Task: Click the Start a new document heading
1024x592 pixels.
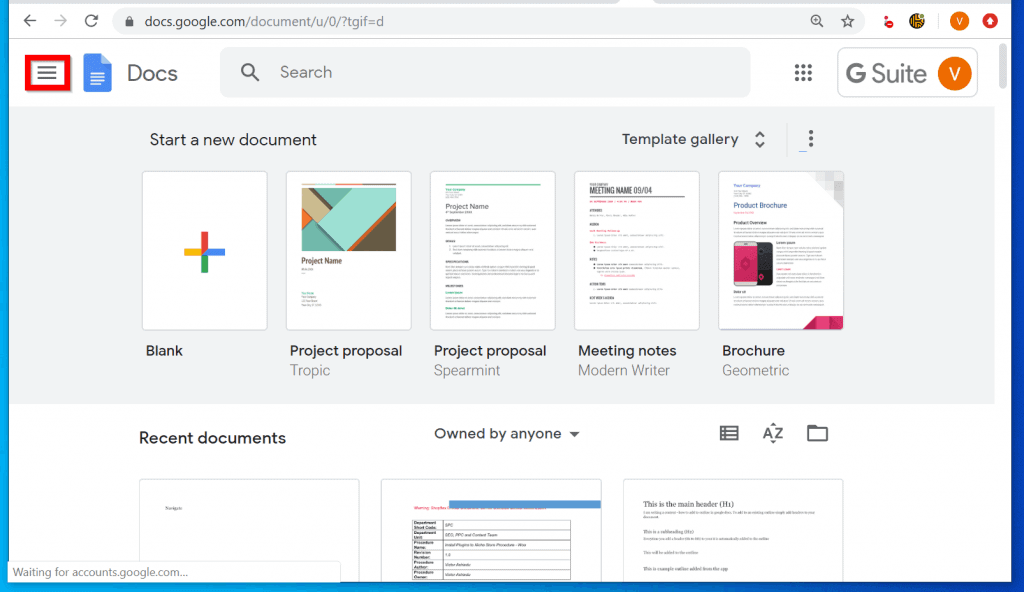Action: [233, 140]
